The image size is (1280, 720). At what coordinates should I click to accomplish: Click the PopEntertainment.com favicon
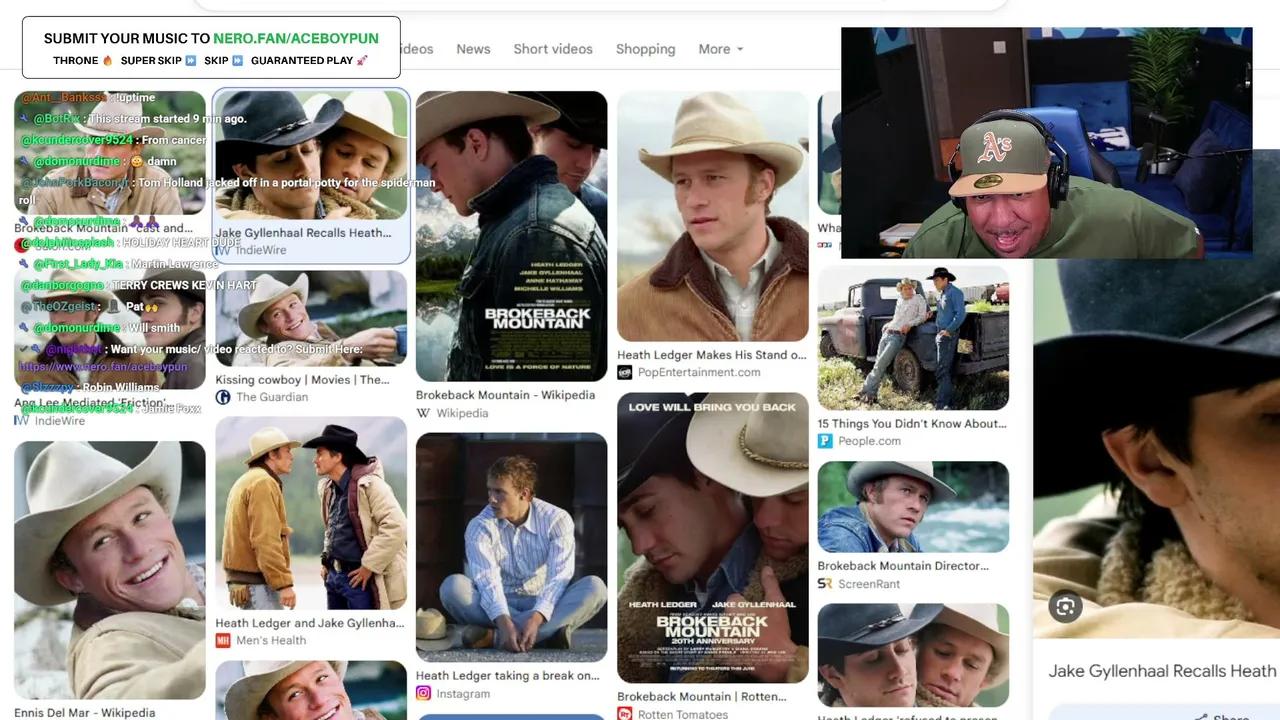click(625, 372)
